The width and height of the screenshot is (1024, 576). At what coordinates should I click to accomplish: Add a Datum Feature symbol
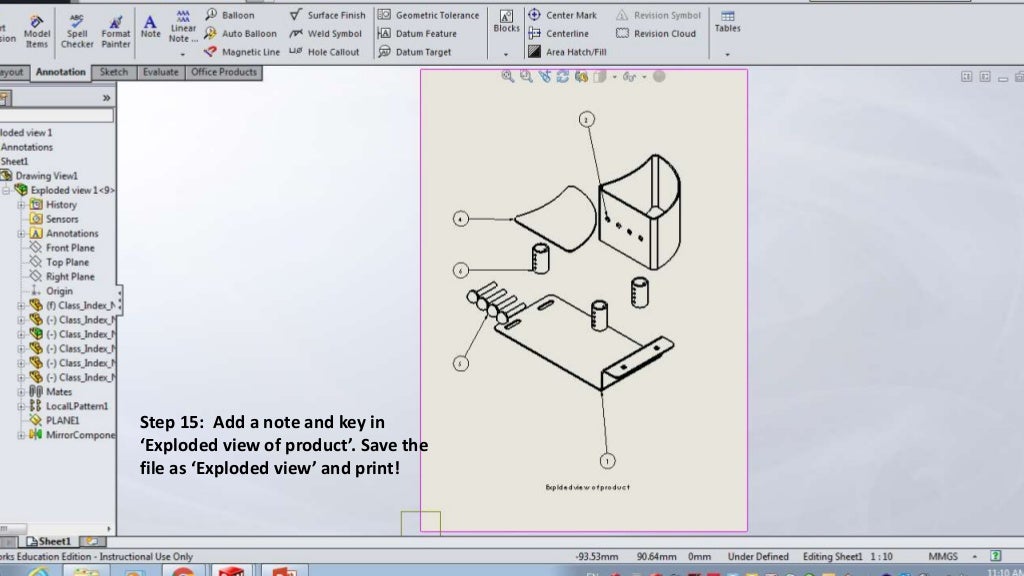click(417, 33)
